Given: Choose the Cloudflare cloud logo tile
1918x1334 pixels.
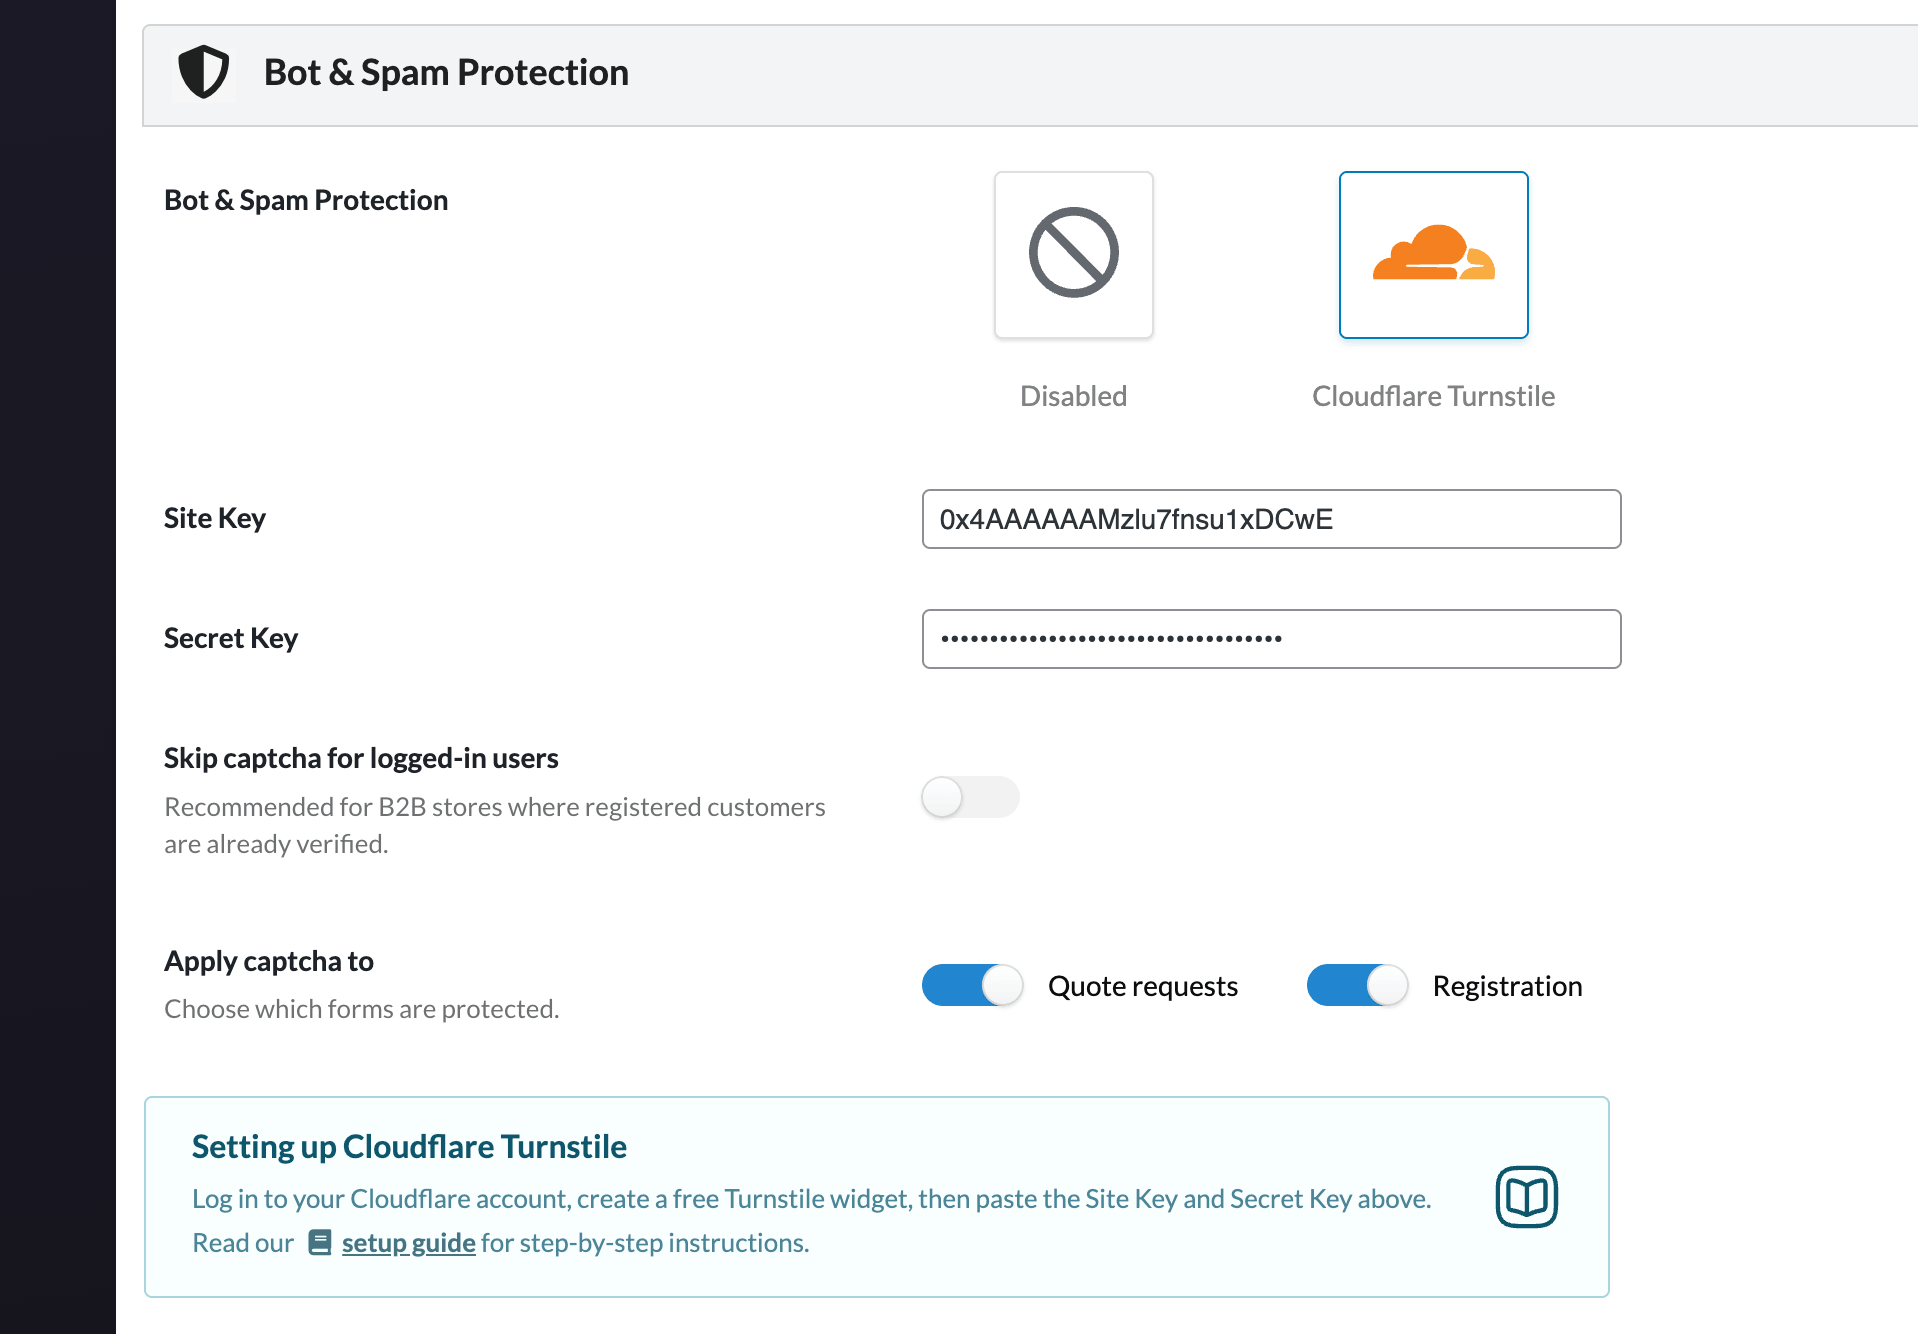Looking at the screenshot, I should click(x=1433, y=255).
